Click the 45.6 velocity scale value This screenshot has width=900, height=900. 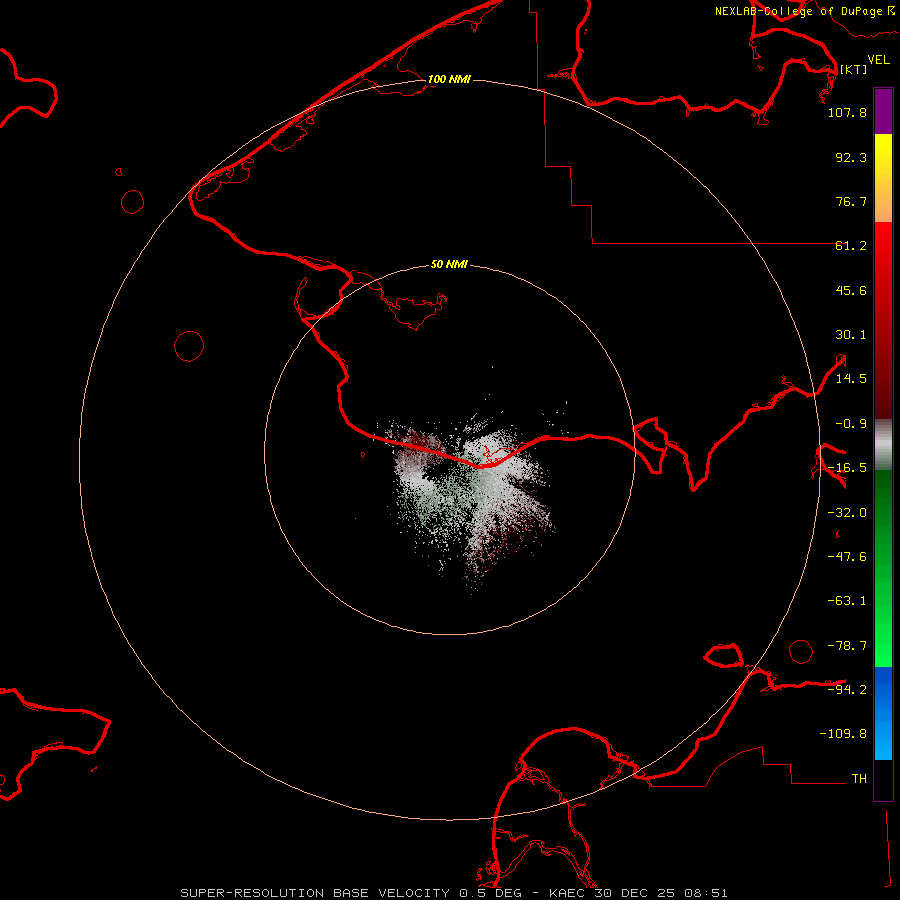point(851,290)
